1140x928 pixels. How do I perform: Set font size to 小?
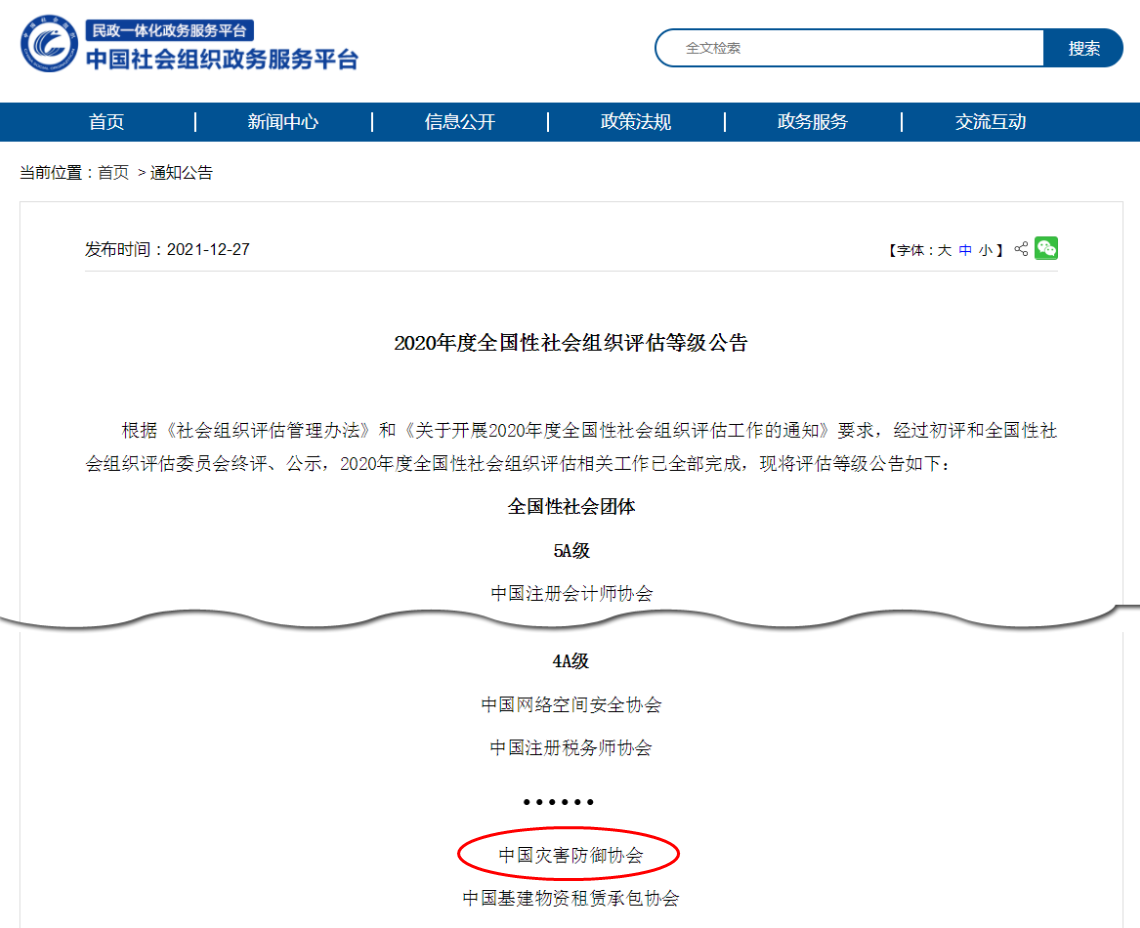tap(985, 250)
